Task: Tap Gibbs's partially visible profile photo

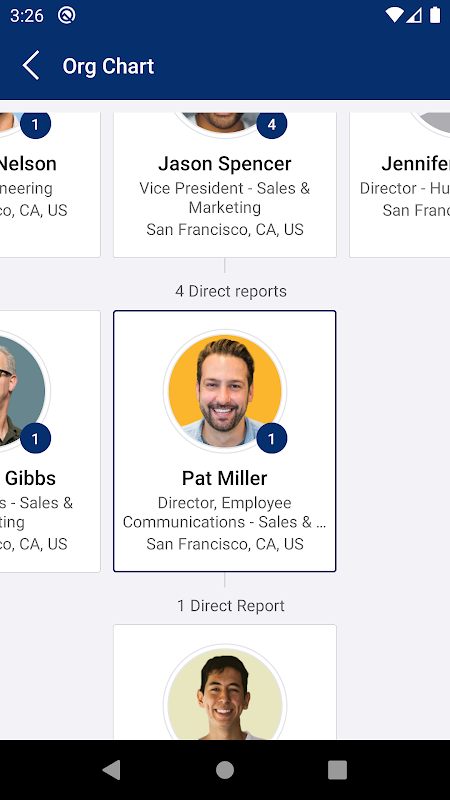Action: tap(22, 391)
